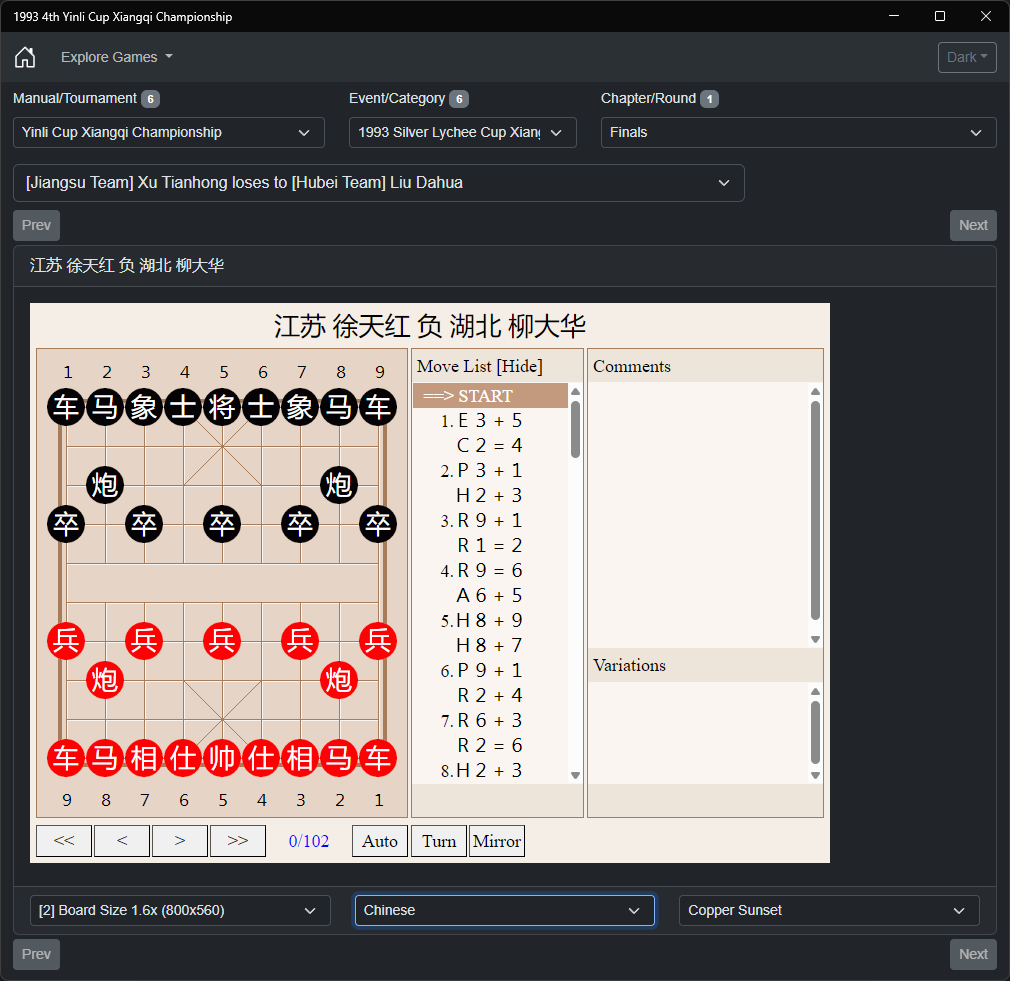Click the black center 卒 pawn on file 5
Viewport: 1010px width, 981px height.
(x=222, y=524)
